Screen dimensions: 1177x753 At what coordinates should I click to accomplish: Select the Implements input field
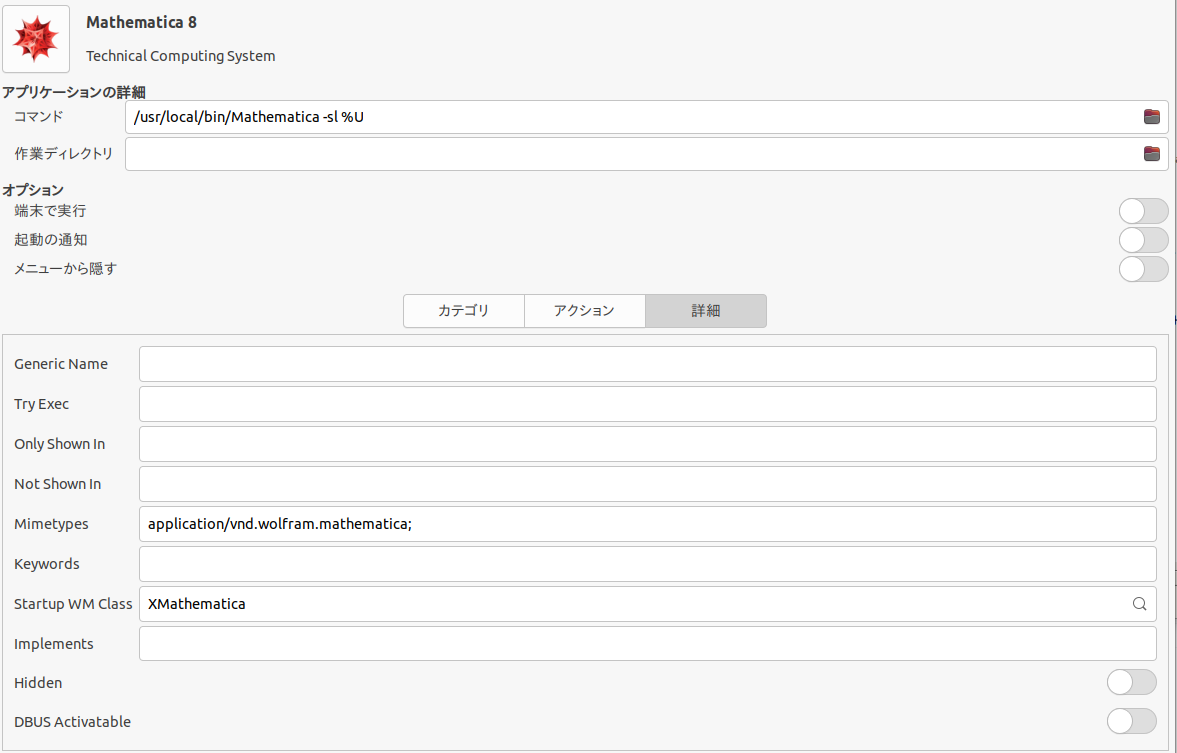[x=648, y=643]
